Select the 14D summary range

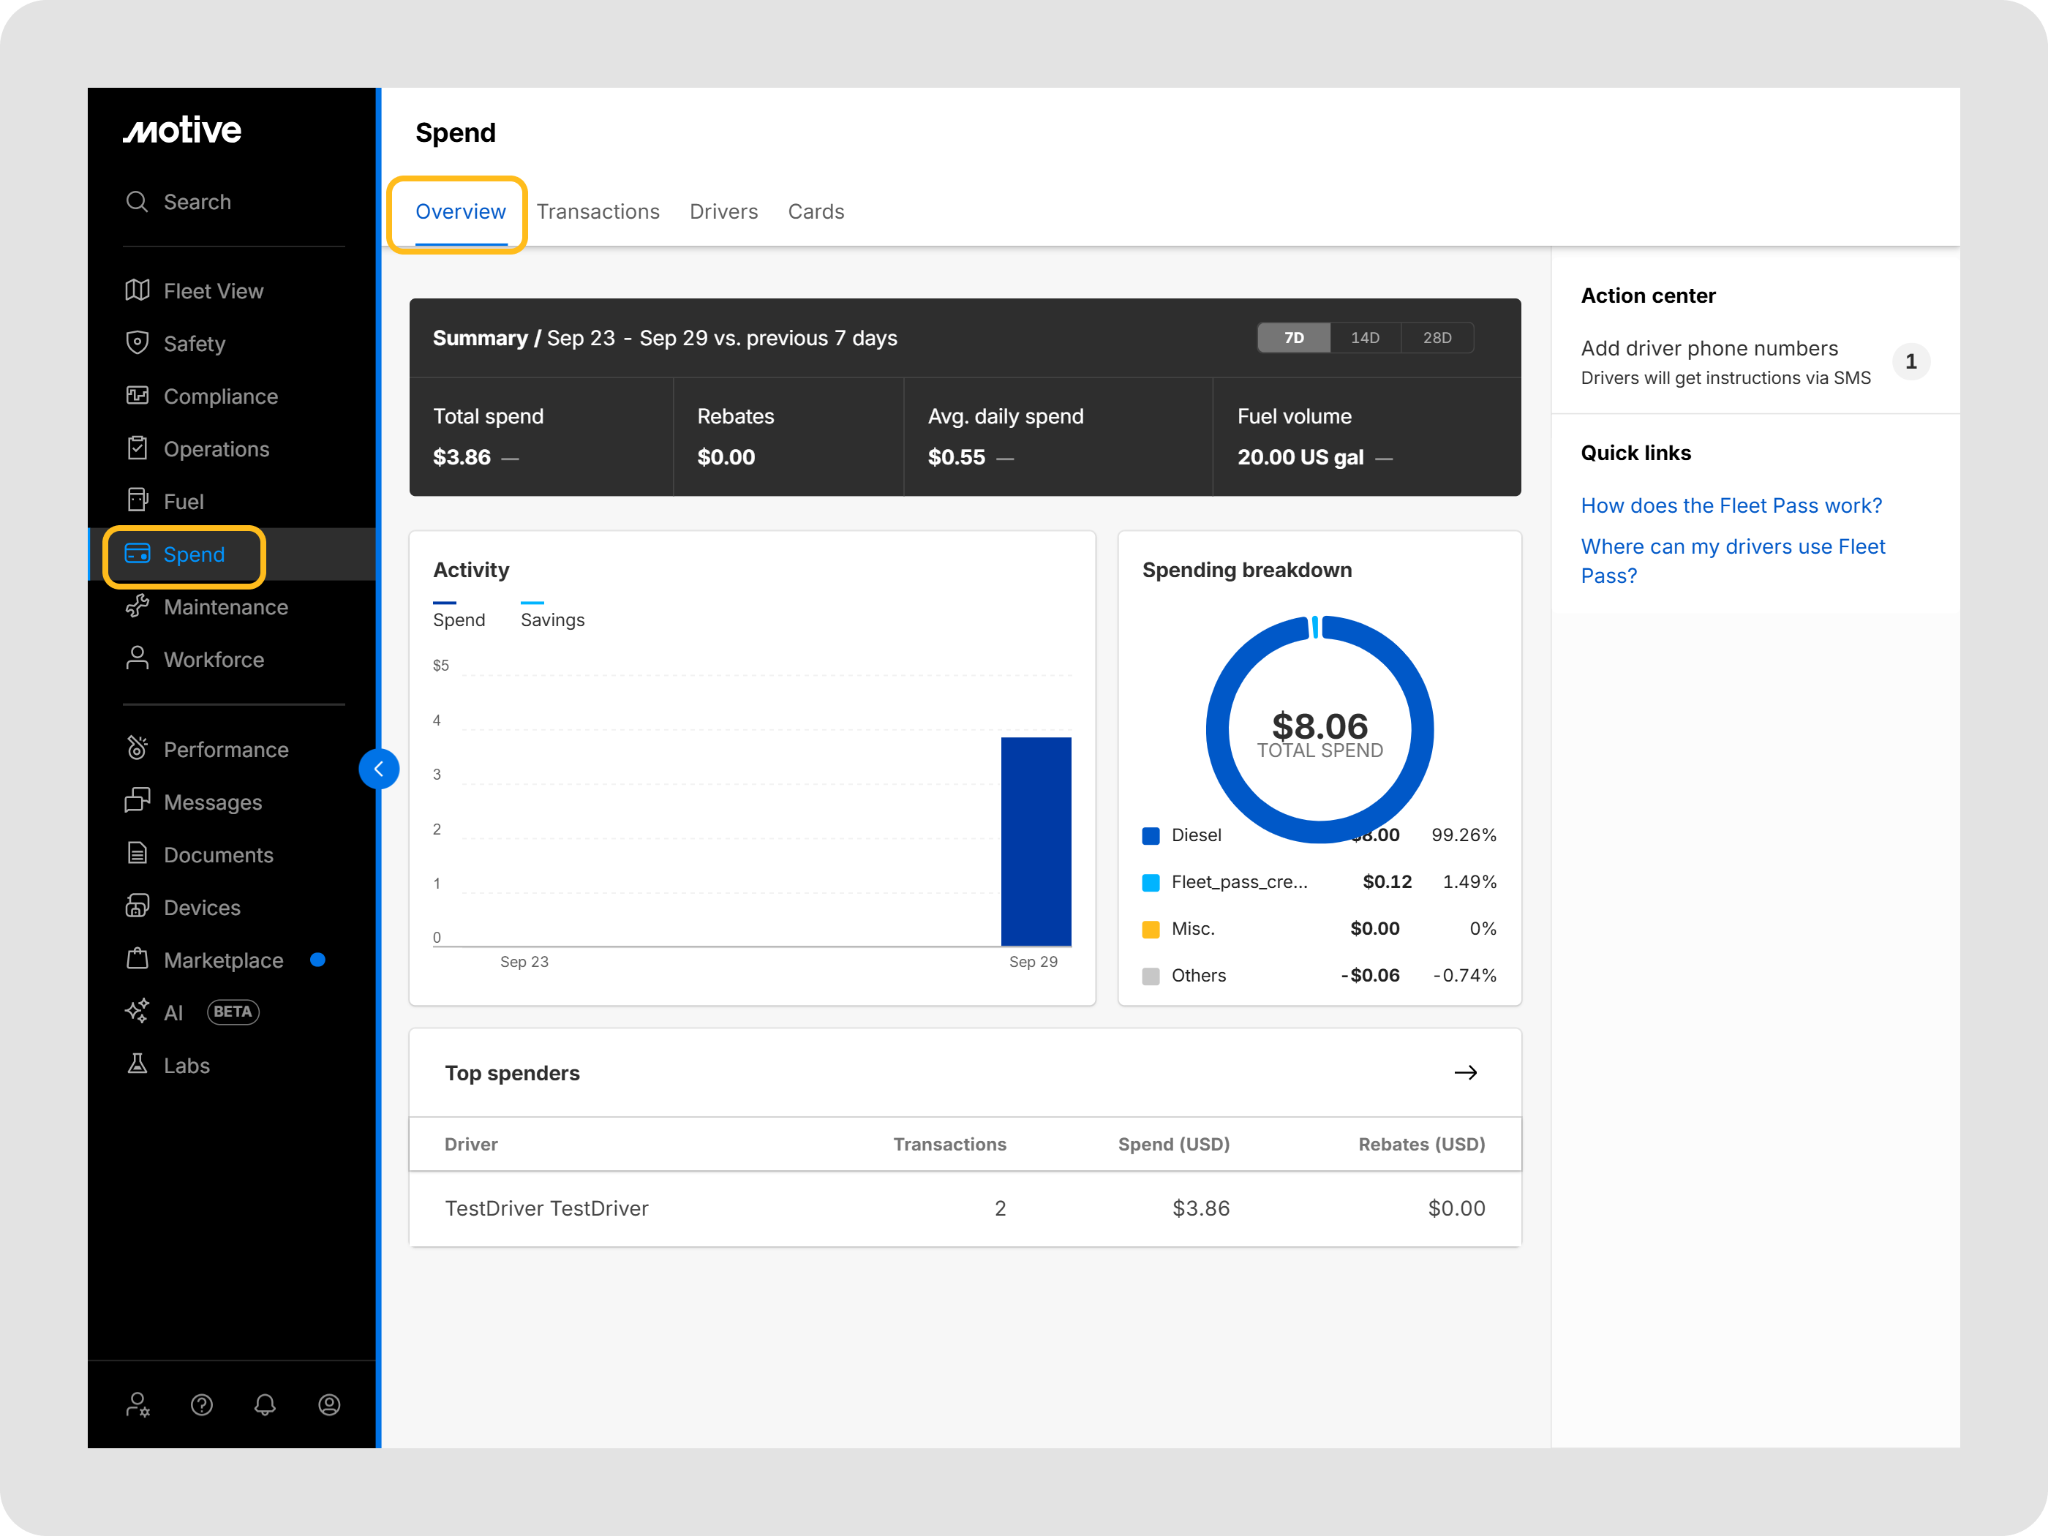pyautogui.click(x=1365, y=338)
